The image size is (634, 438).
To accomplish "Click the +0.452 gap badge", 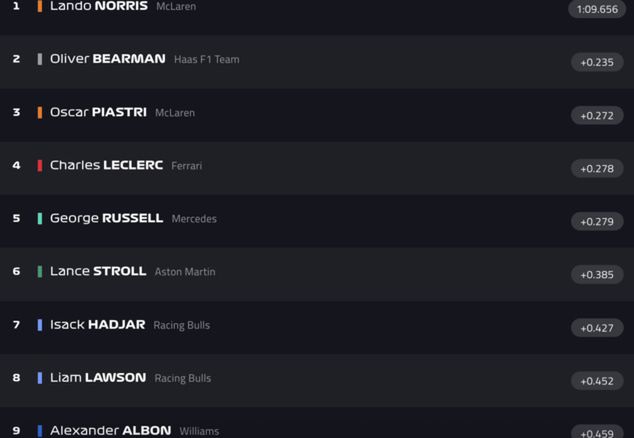I will (597, 380).
